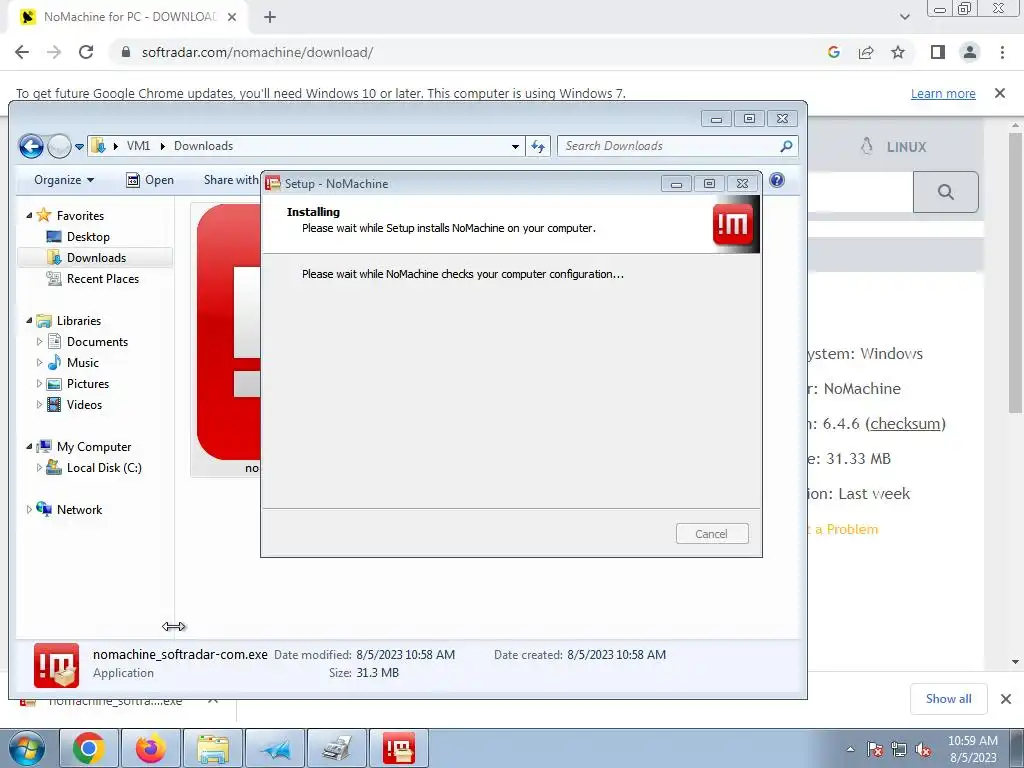Expand the Pictures library
The image size is (1024, 768).
pyautogui.click(x=39, y=383)
